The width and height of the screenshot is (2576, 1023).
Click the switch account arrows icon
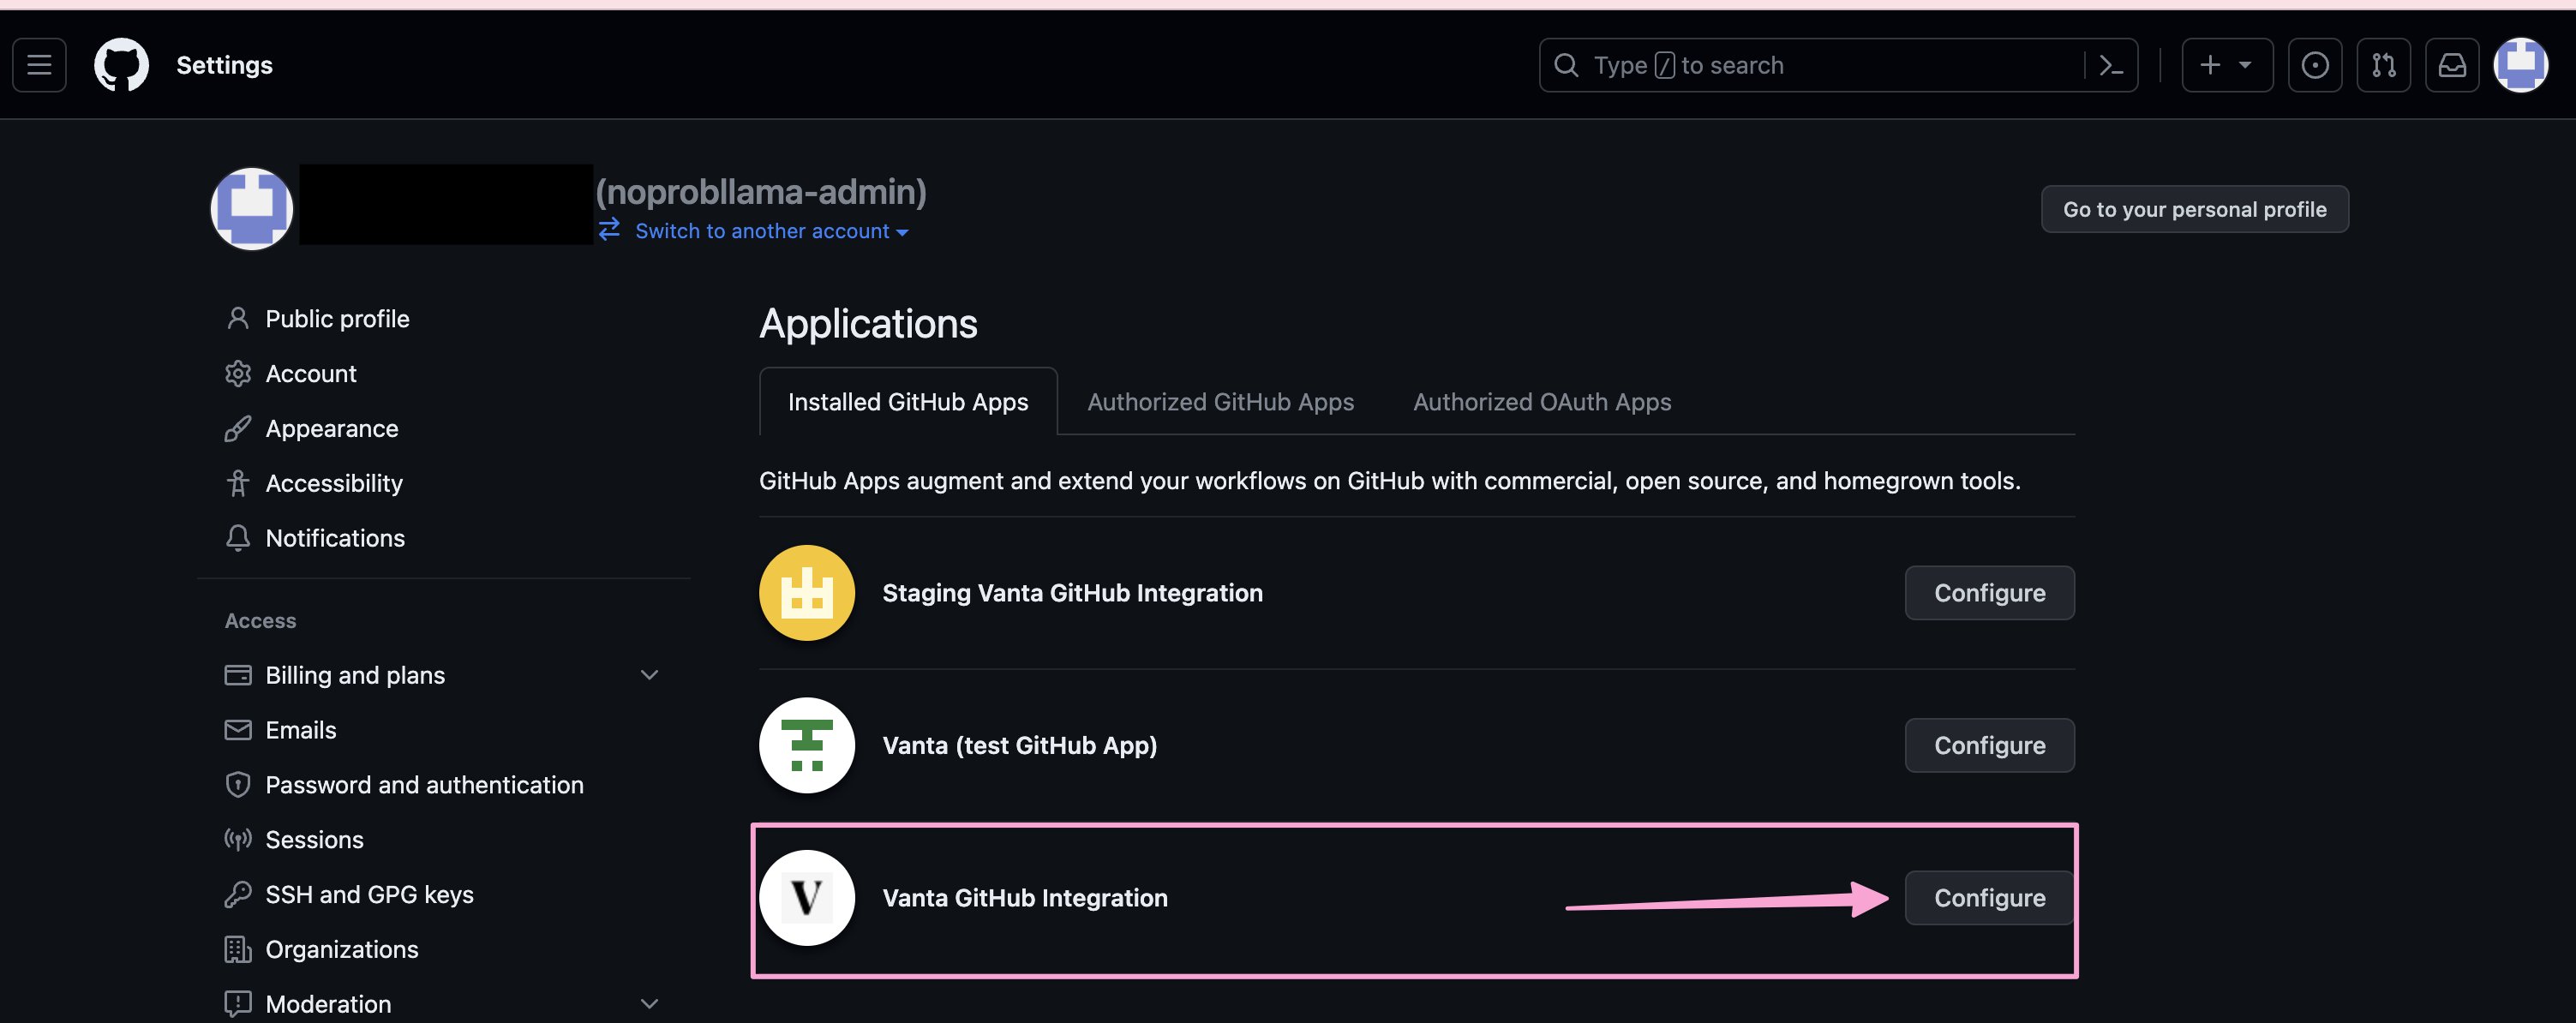coord(609,230)
